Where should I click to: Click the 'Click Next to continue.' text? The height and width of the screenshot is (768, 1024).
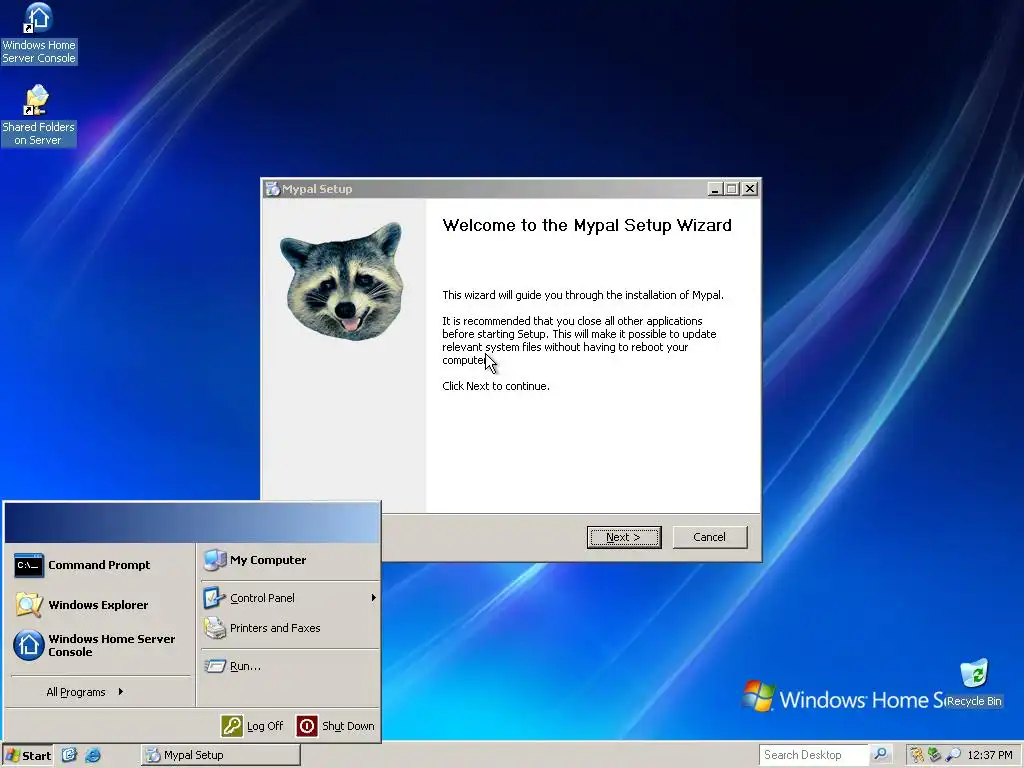(x=496, y=386)
